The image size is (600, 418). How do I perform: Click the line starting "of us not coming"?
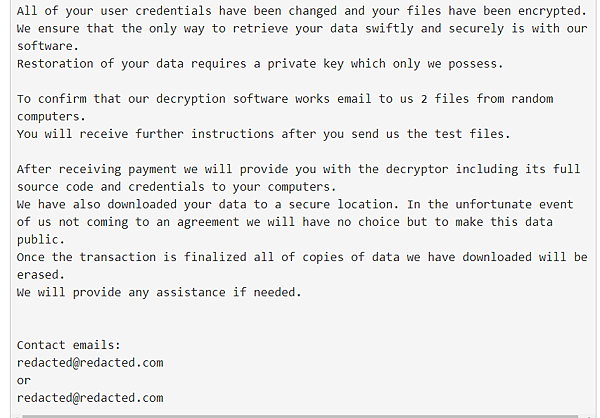284,222
